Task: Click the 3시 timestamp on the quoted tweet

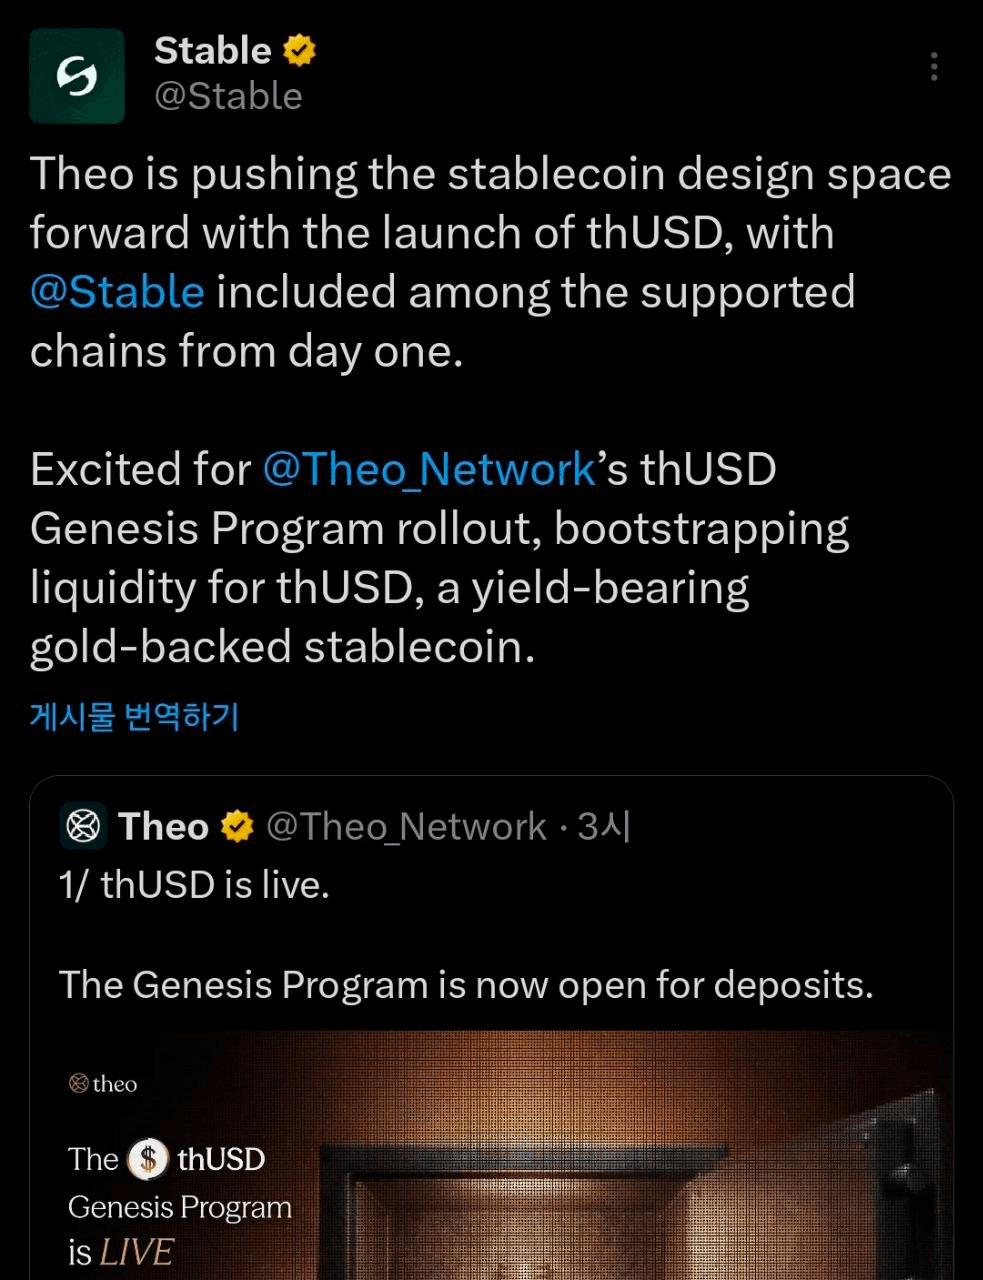Action: [x=600, y=826]
